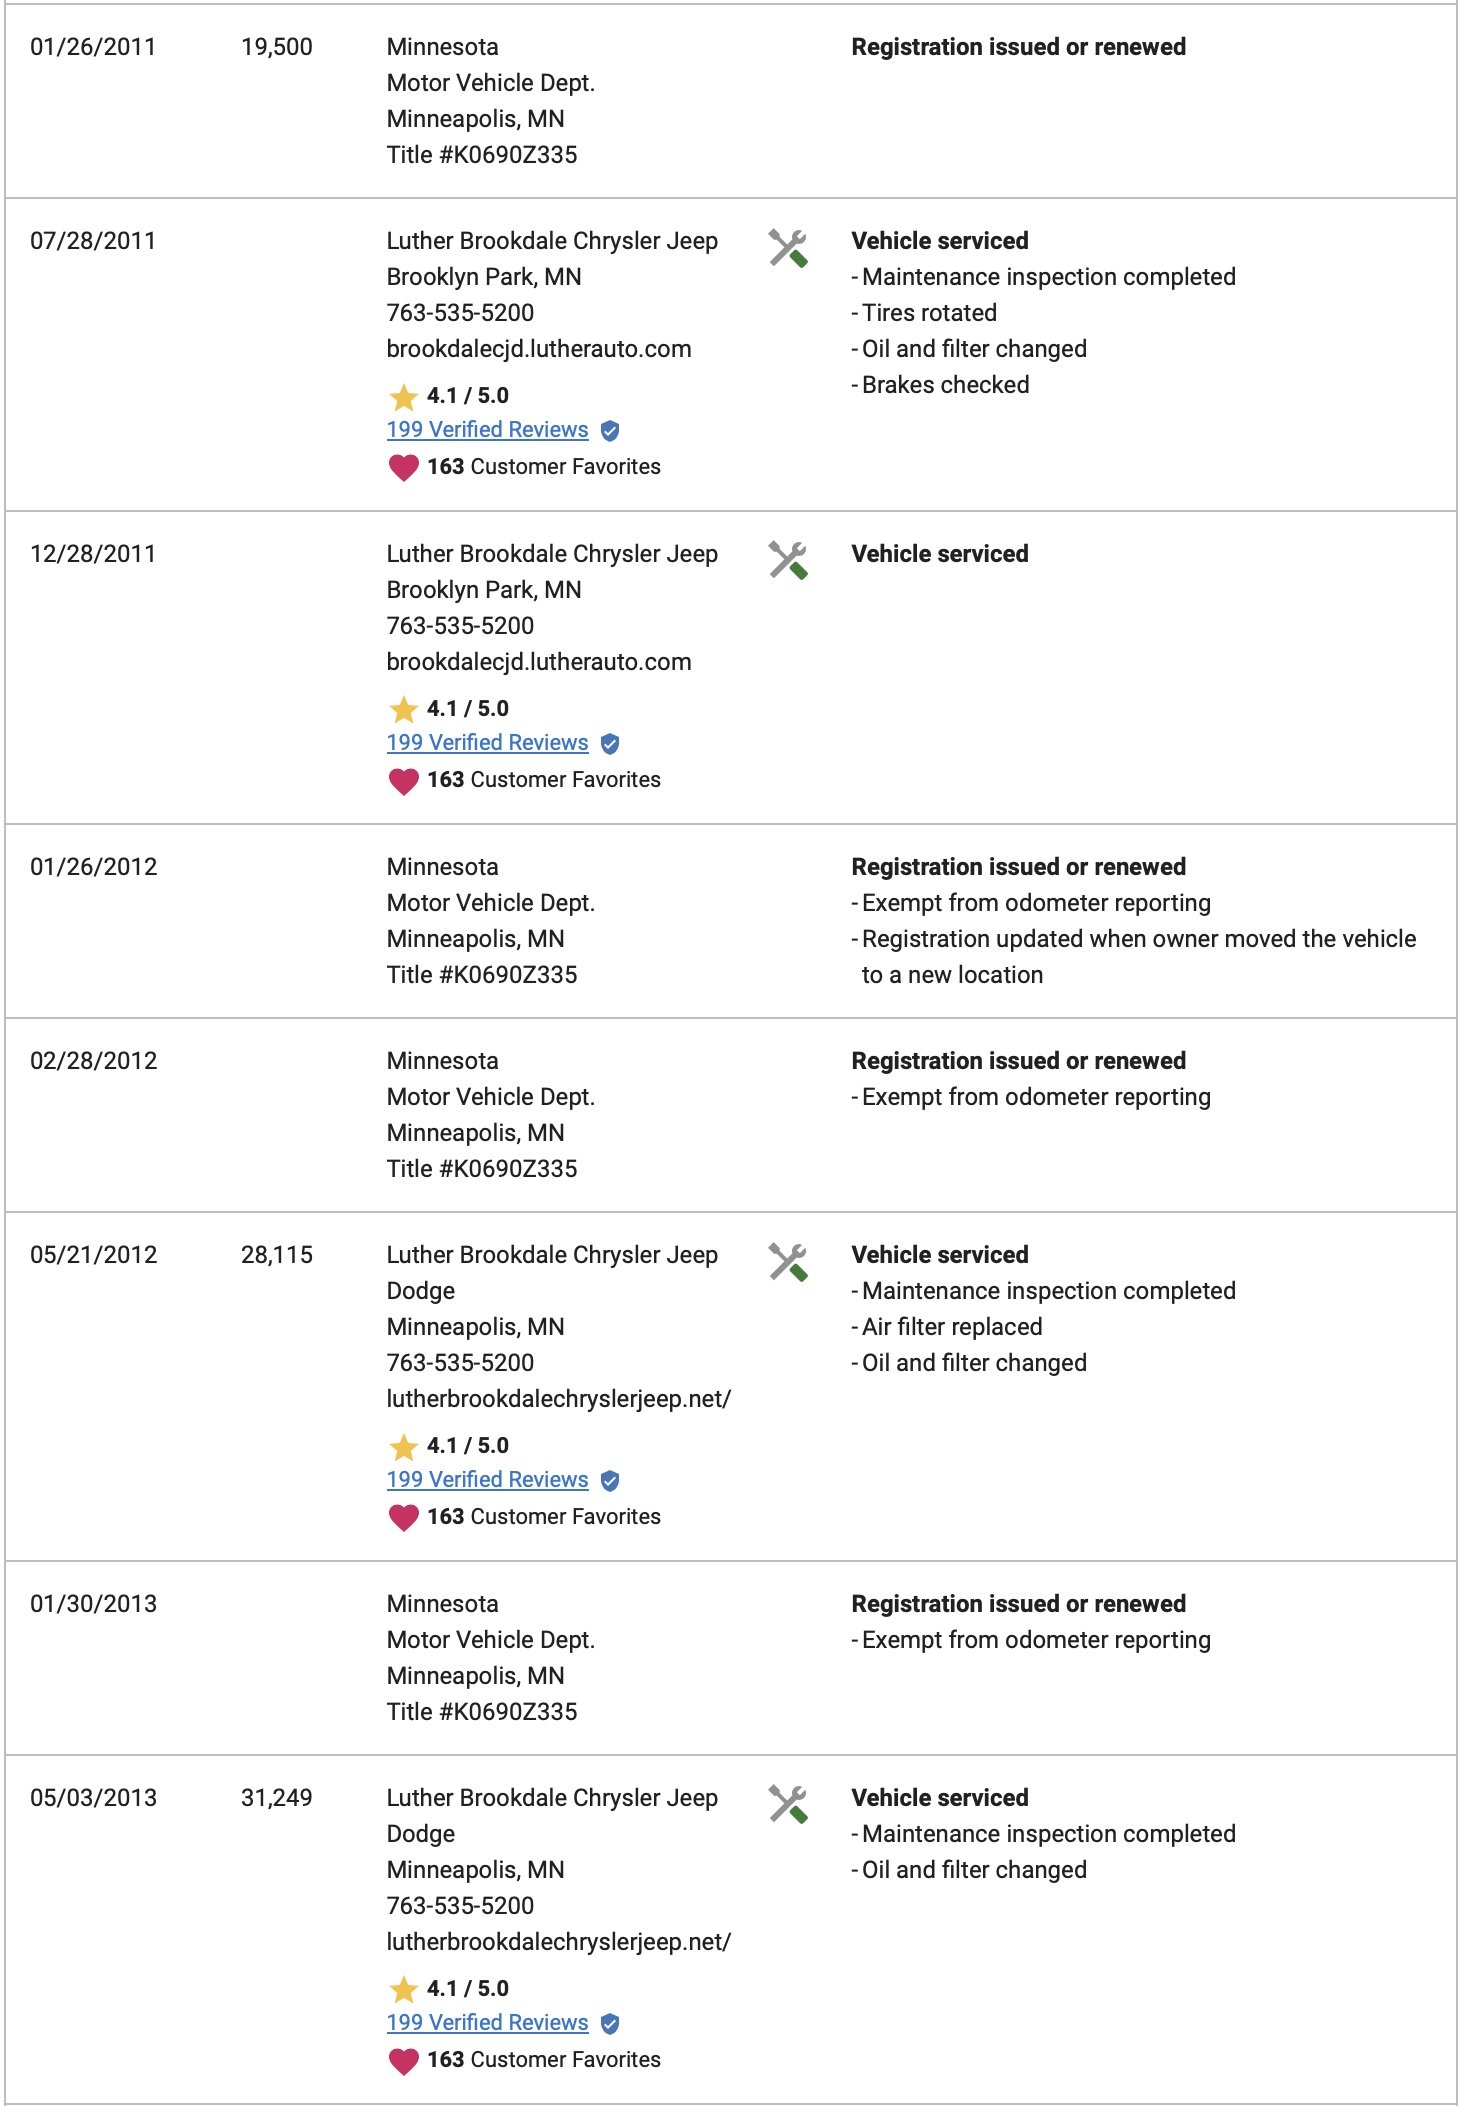1478x2106 pixels.
Task: Select the 01/26/2011 registration record row
Action: [x=731, y=101]
